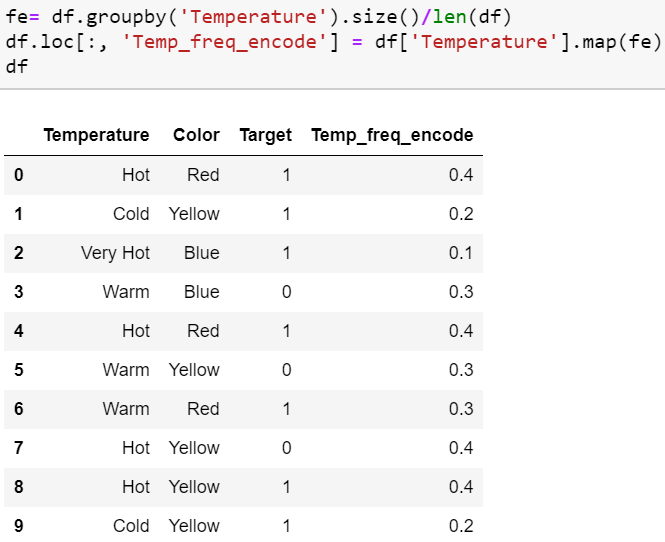The height and width of the screenshot is (542, 665).
Task: Click row index 5 in the table
Action: click(19, 370)
